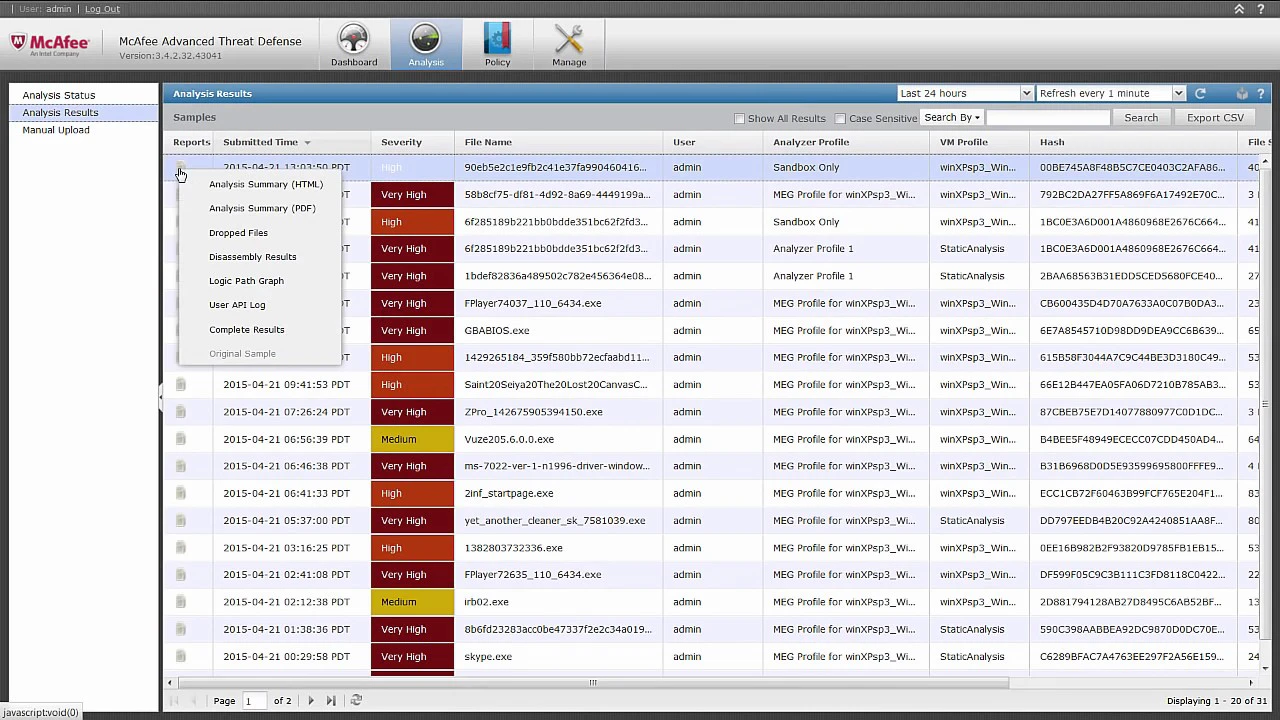This screenshot has width=1280, height=720.
Task: Click the Search button
Action: pyautogui.click(x=1141, y=118)
